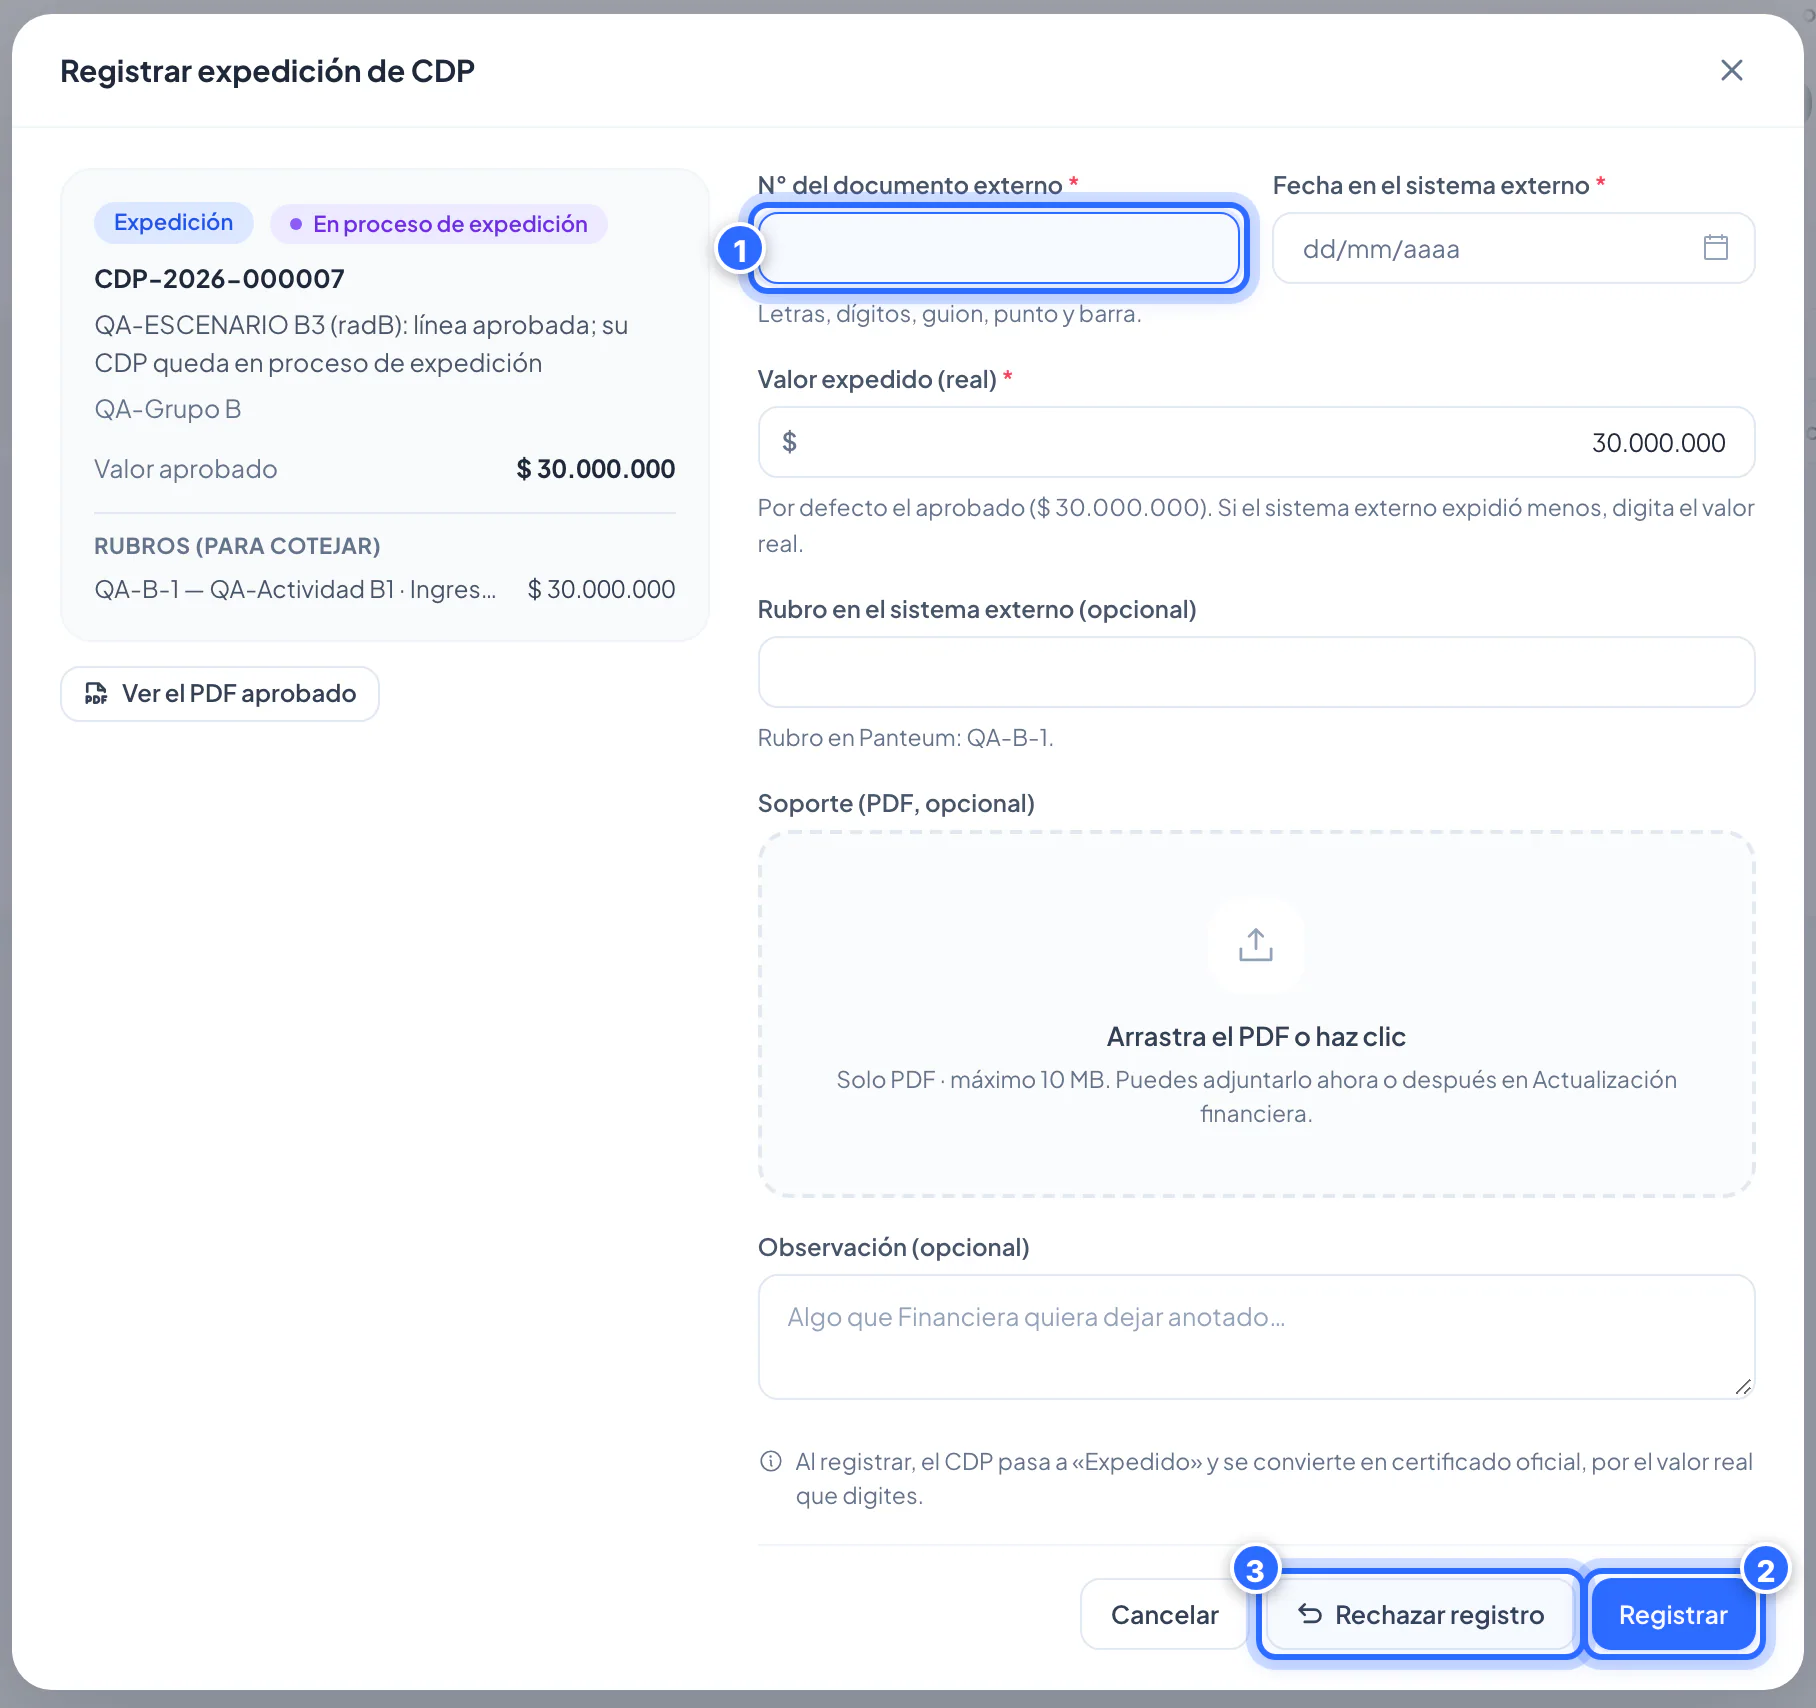Open the PDF upload drop zone
This screenshot has width=1816, height=1708.
pos(1256,1014)
